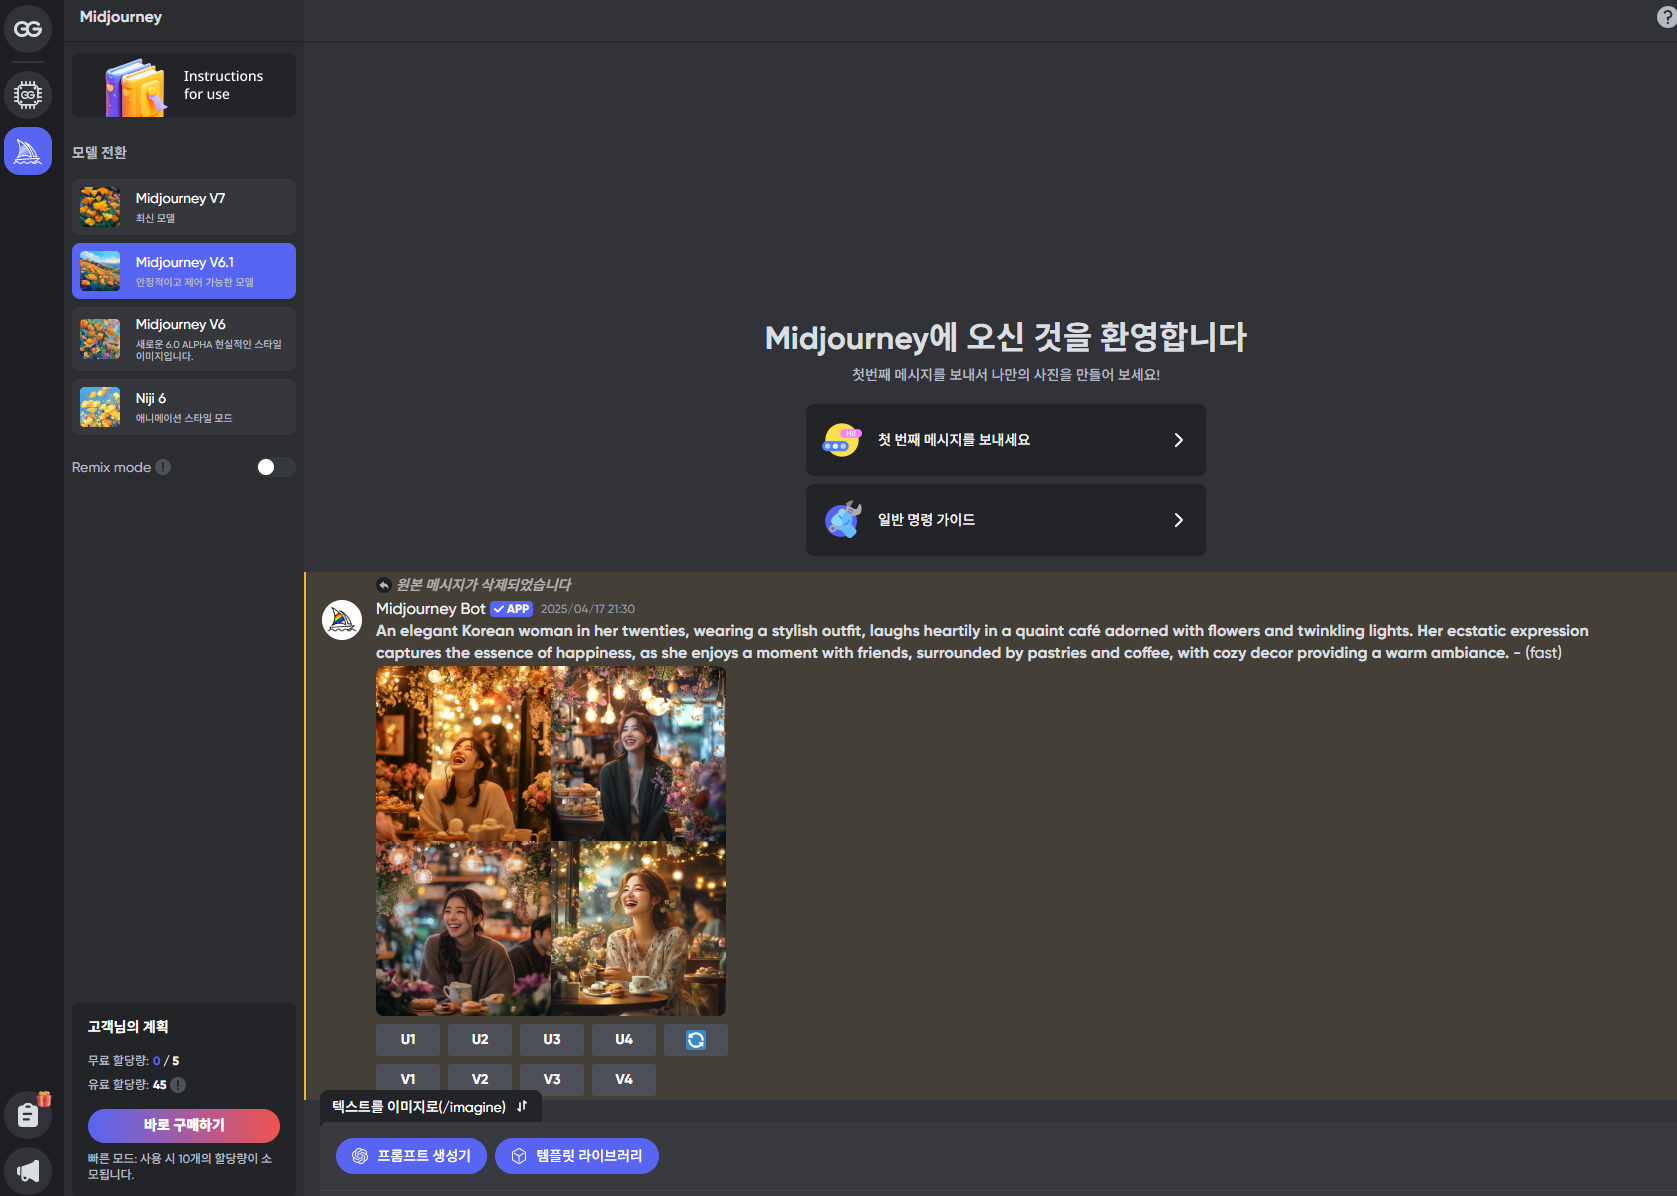
Task: Click the Midjourney page title
Action: [x=121, y=17]
